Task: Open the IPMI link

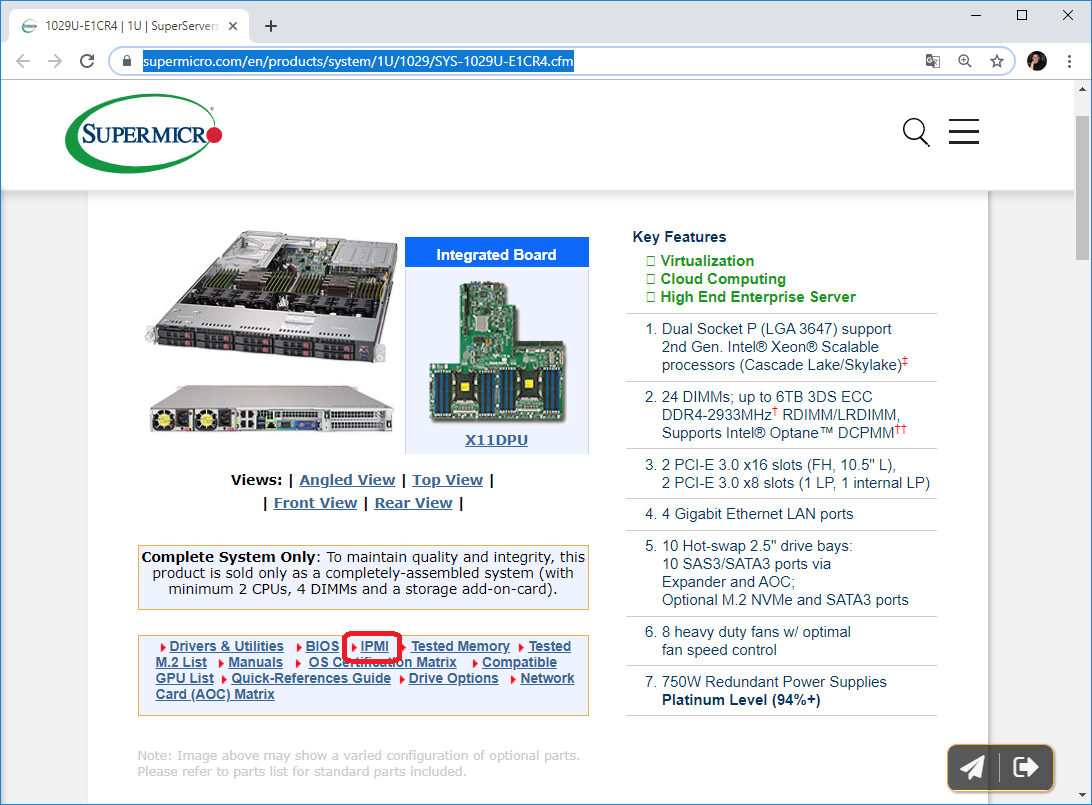Action: coord(375,646)
